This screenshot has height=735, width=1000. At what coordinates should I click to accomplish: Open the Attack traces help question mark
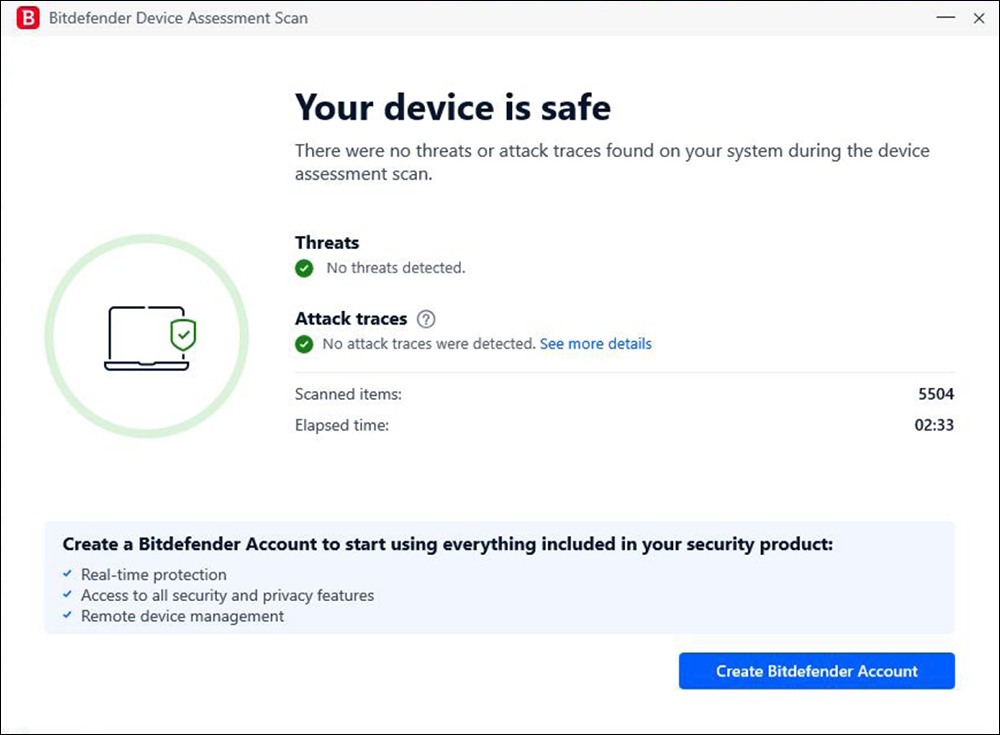pos(427,319)
